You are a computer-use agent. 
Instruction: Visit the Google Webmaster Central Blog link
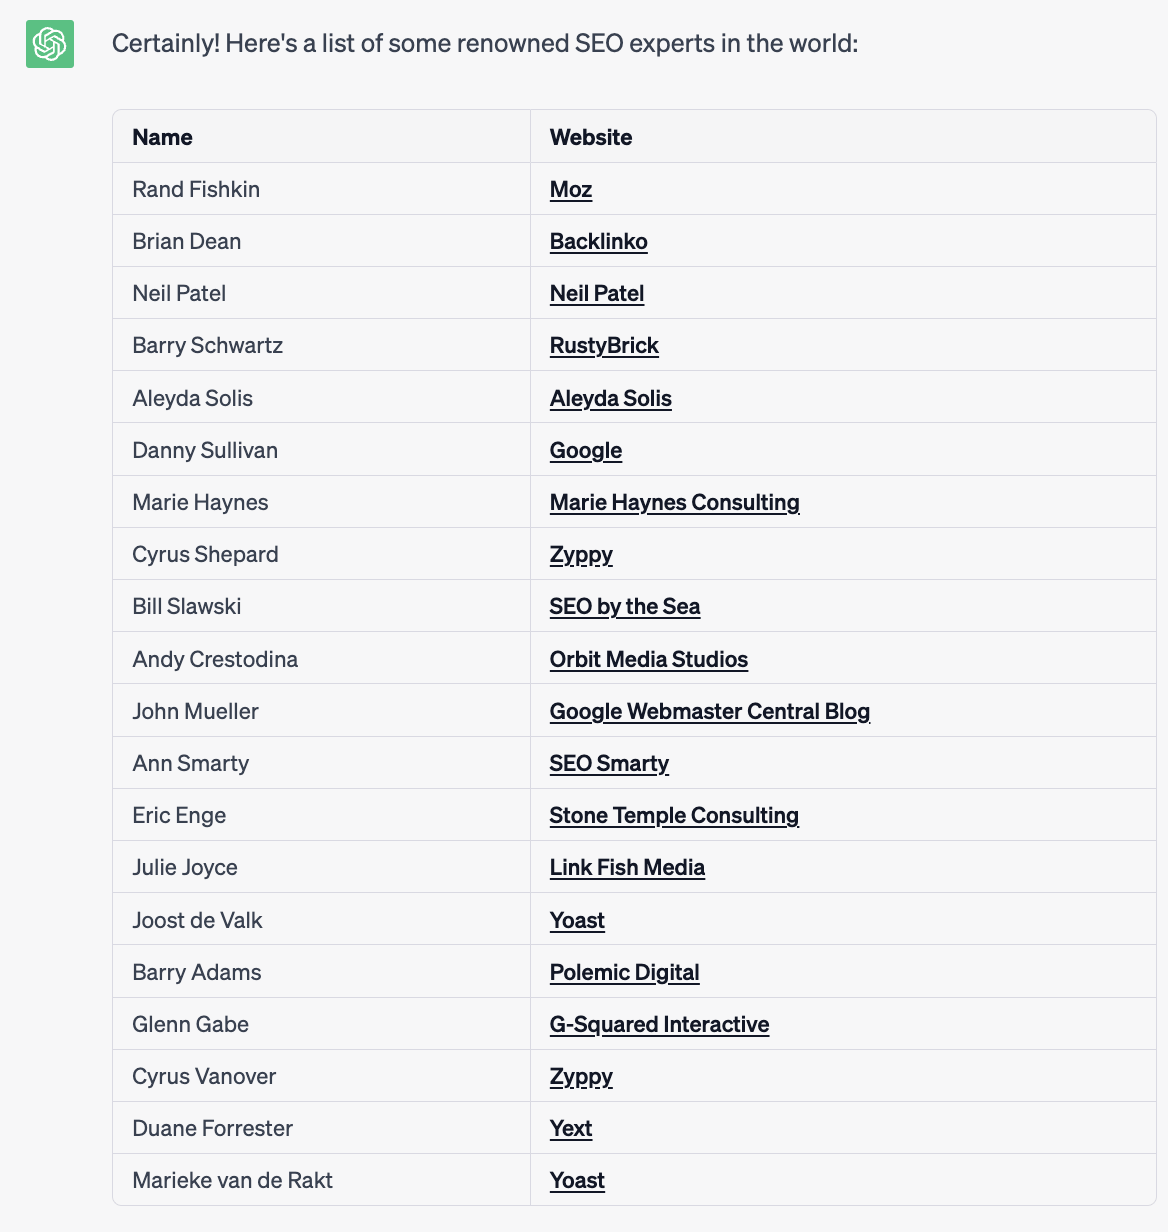tap(709, 710)
